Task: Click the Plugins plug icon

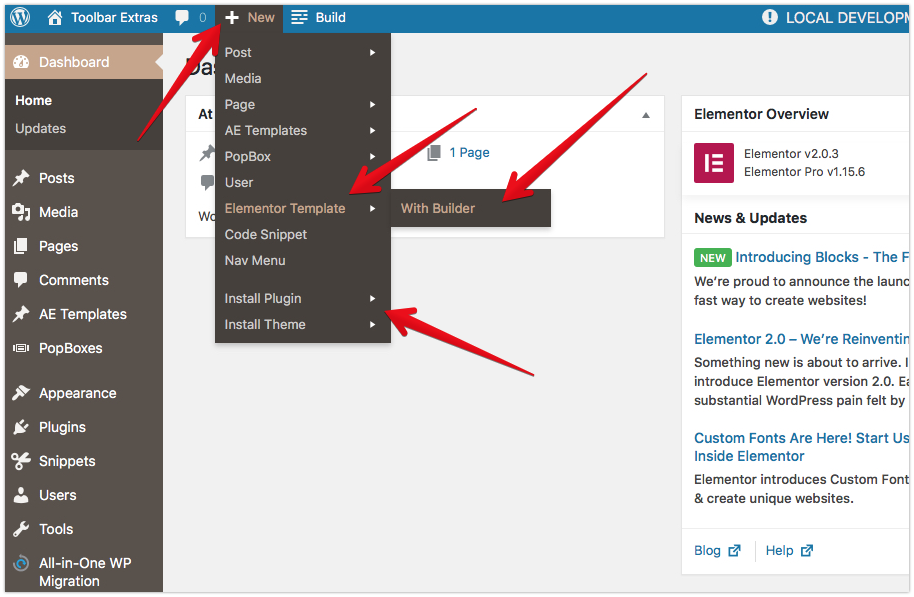Action: pyautogui.click(x=21, y=427)
